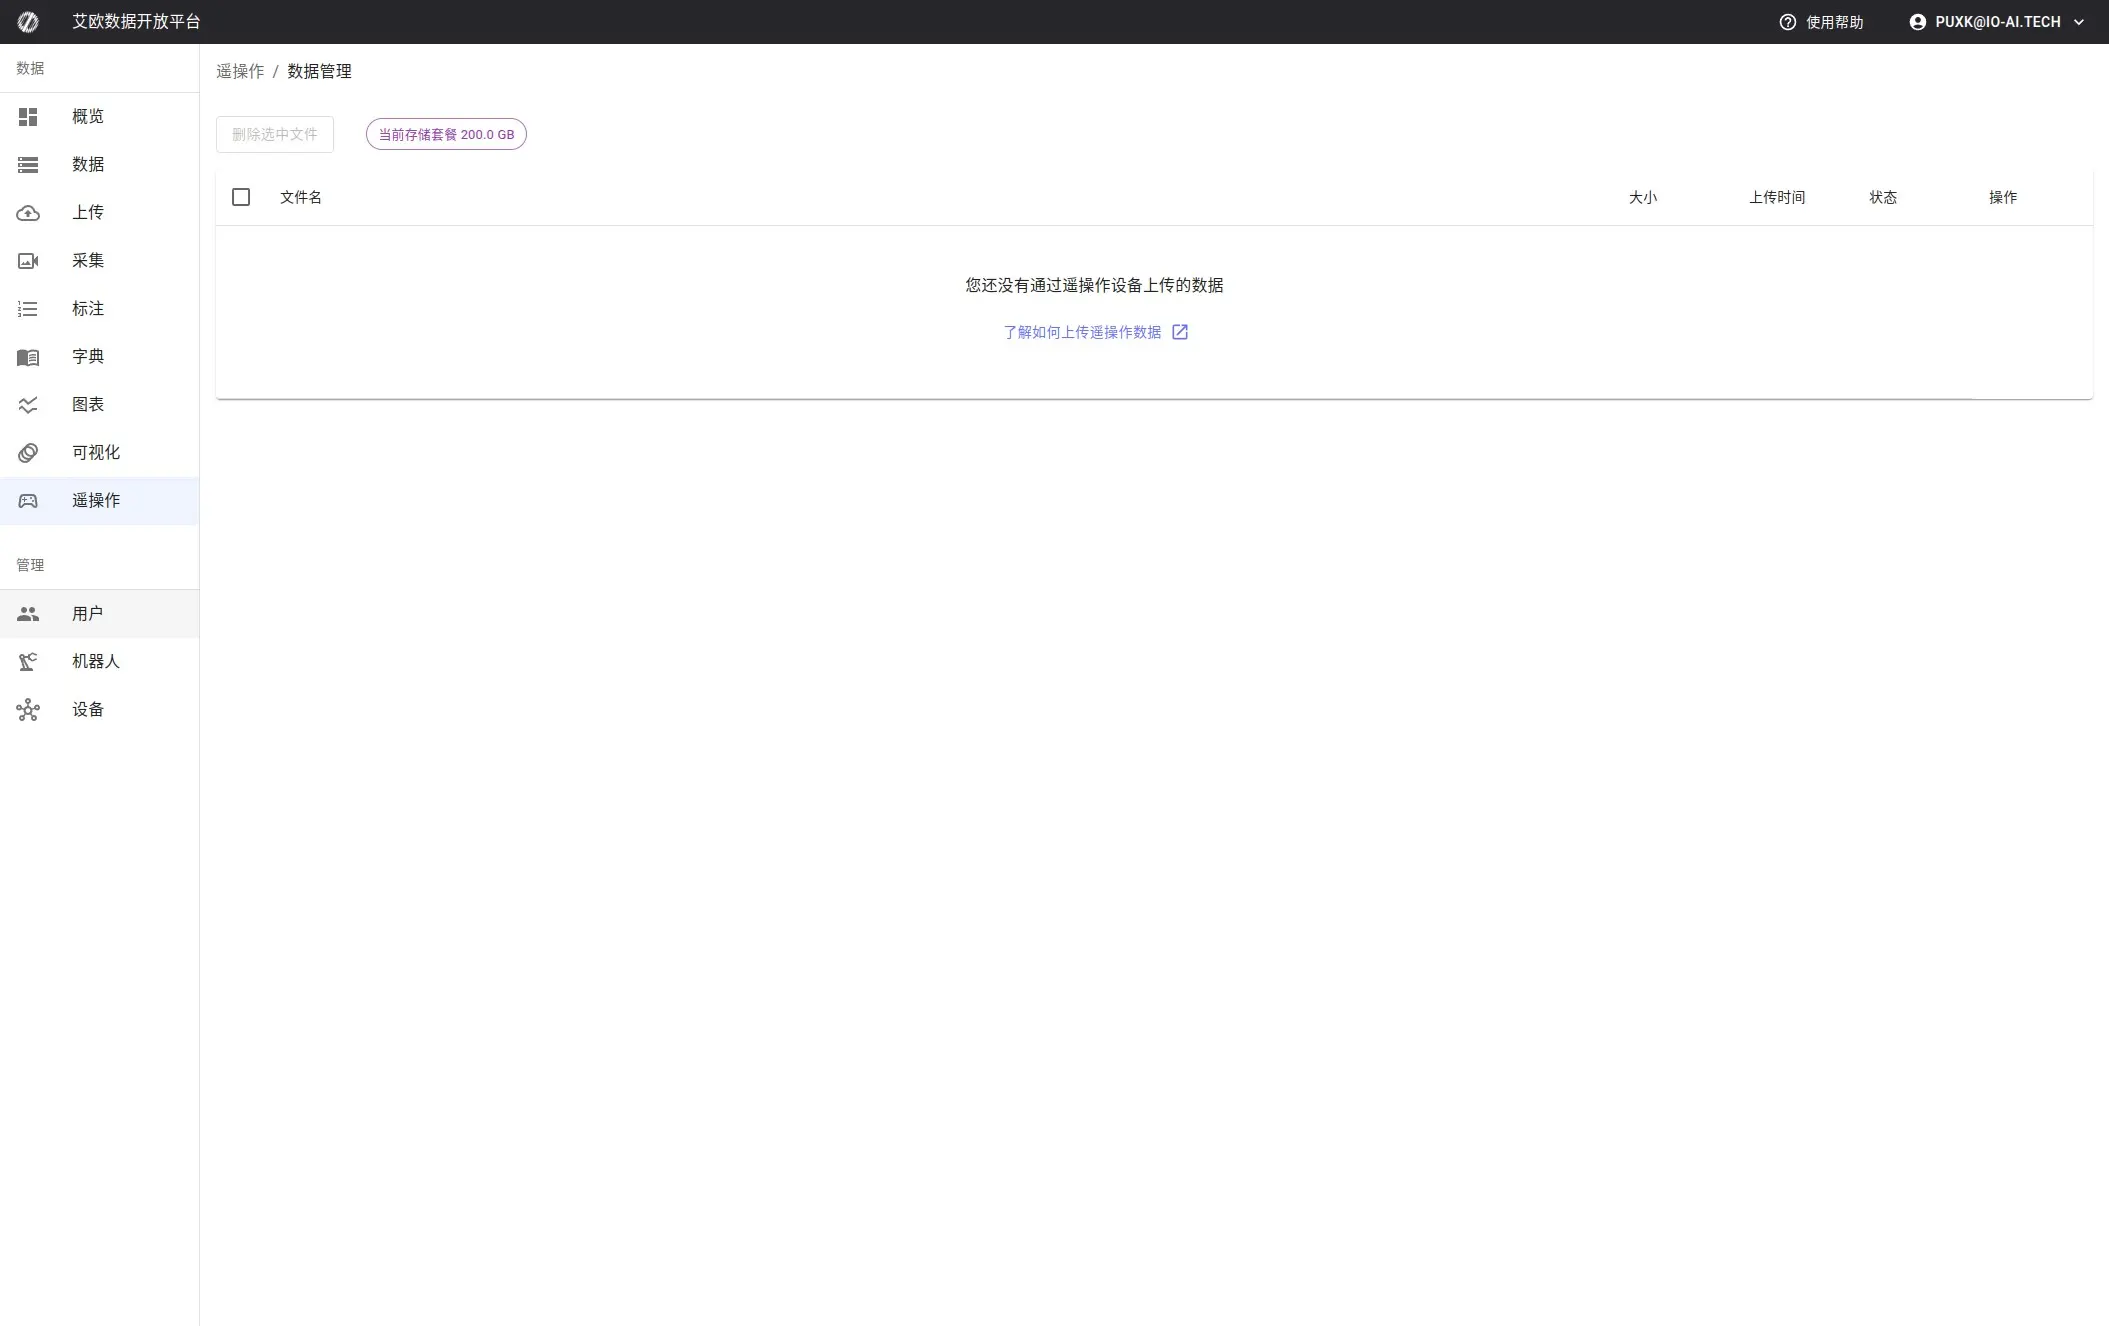
Task: Toggle the select-all checkbox beside 文件名
Action: pyautogui.click(x=241, y=197)
